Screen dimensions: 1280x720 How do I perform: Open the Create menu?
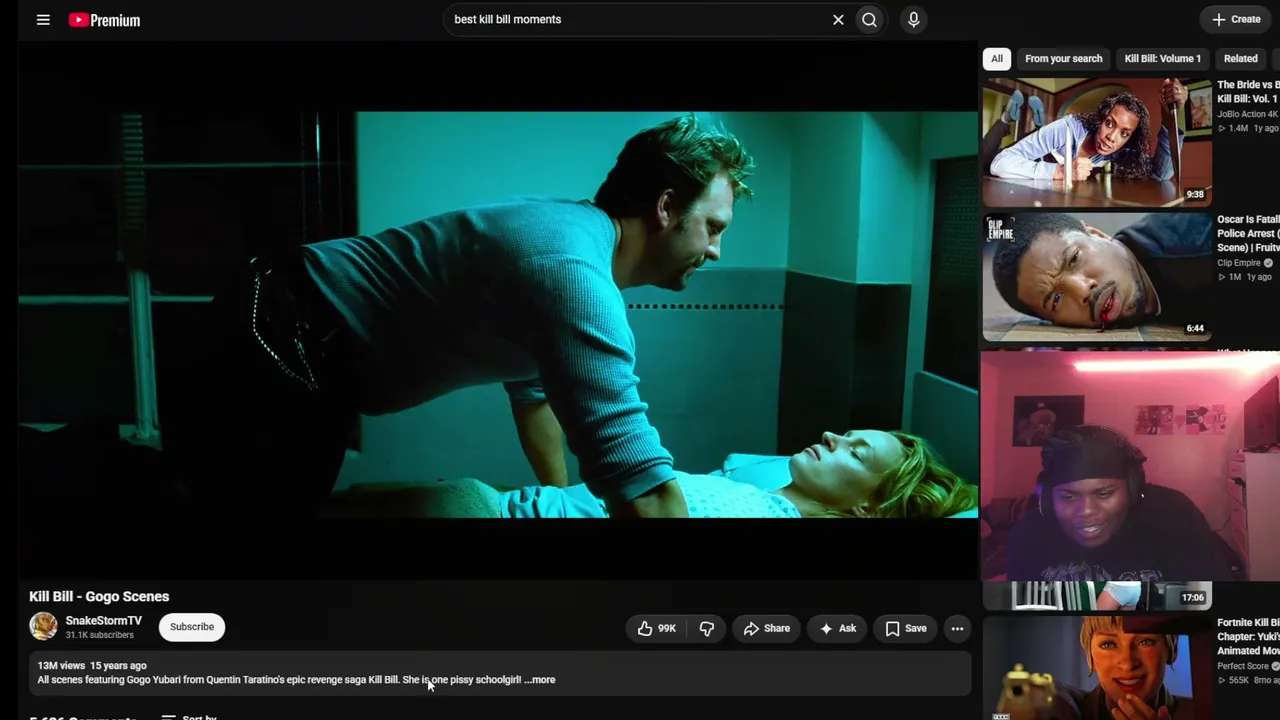point(1236,19)
